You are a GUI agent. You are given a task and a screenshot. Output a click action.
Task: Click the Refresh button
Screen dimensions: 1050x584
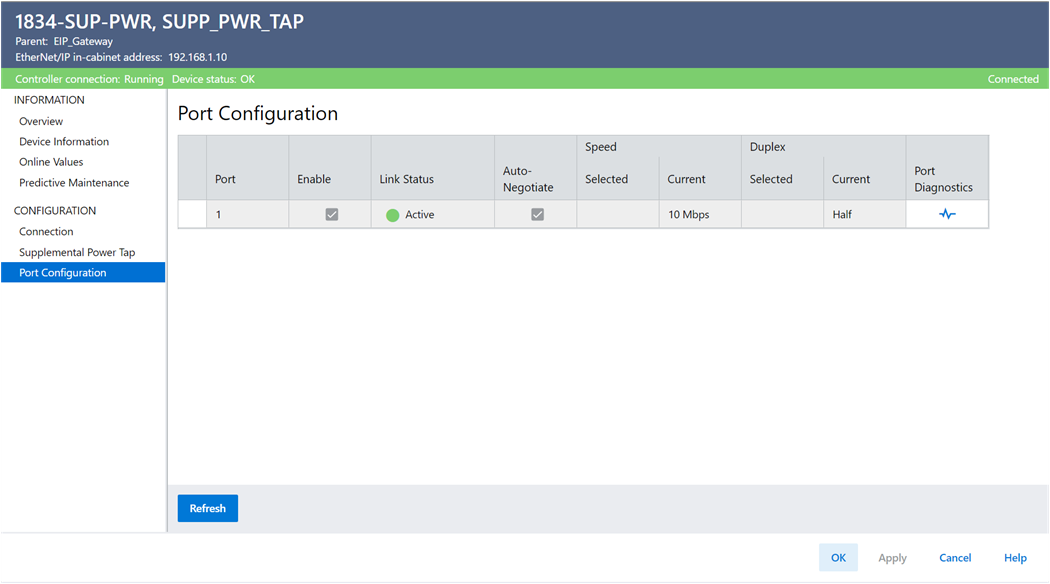pos(208,508)
